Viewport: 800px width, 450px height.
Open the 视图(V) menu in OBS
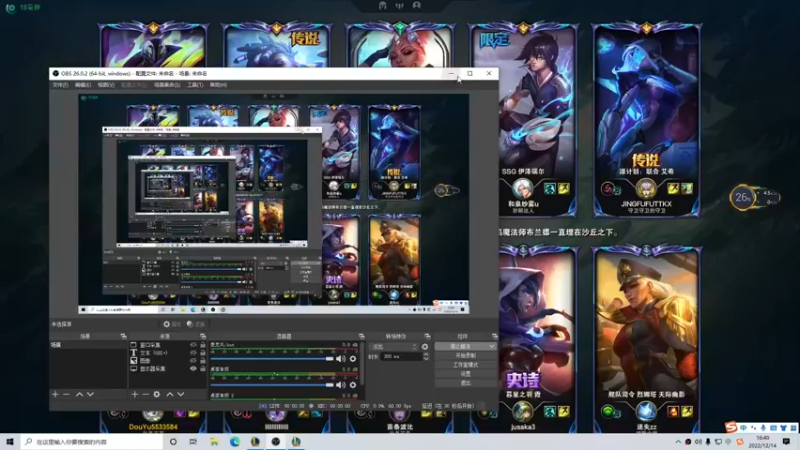click(106, 85)
